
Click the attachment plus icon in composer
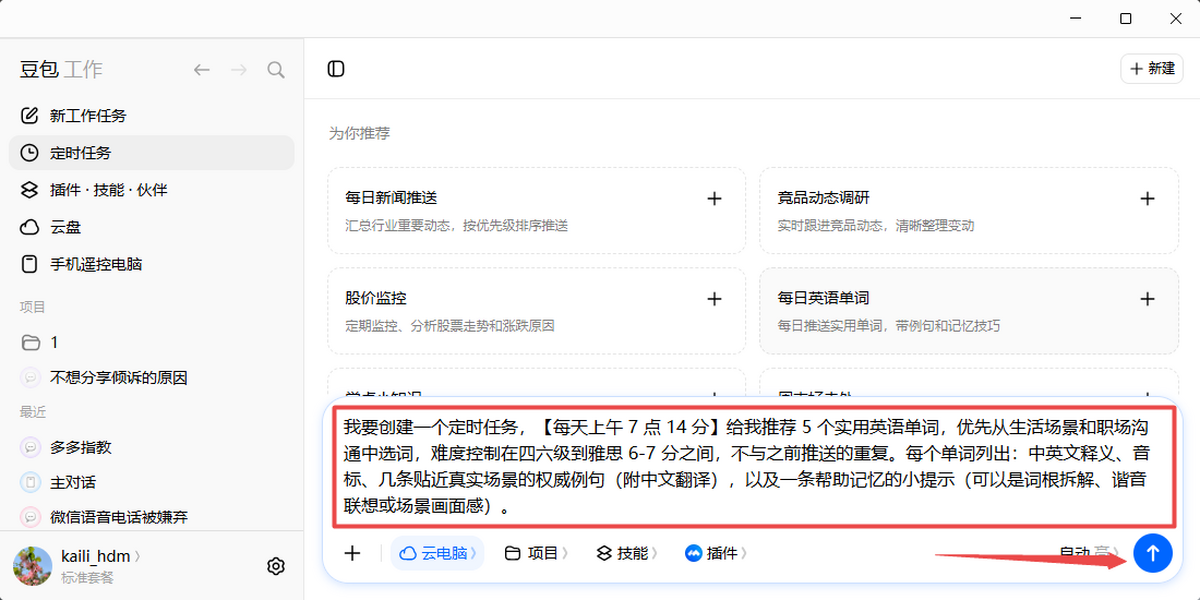point(352,553)
